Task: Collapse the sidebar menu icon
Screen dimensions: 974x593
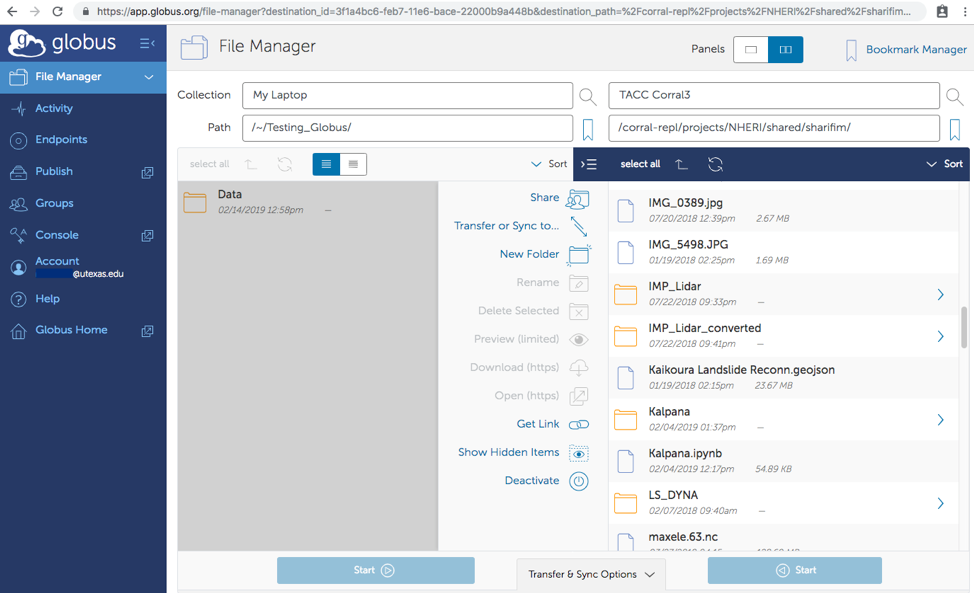Action: click(x=147, y=43)
